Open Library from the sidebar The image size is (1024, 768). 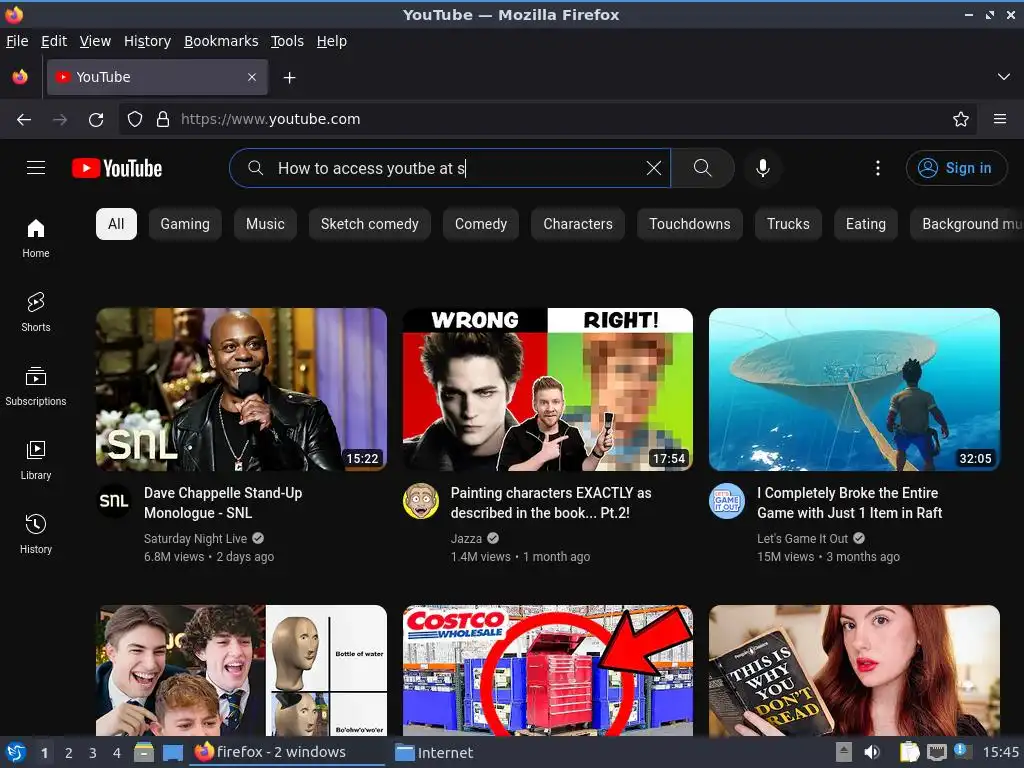[36, 460]
